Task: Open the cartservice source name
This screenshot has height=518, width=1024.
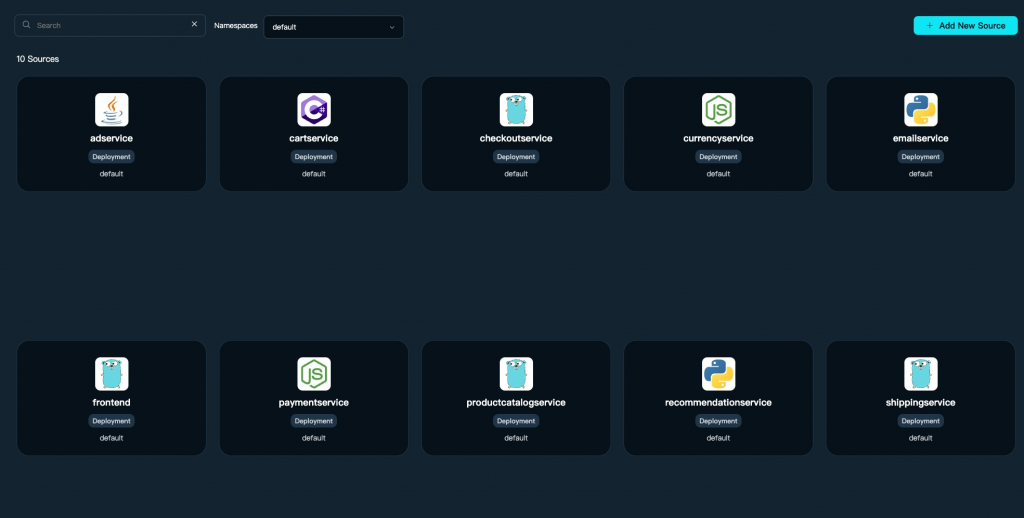Action: click(x=314, y=138)
